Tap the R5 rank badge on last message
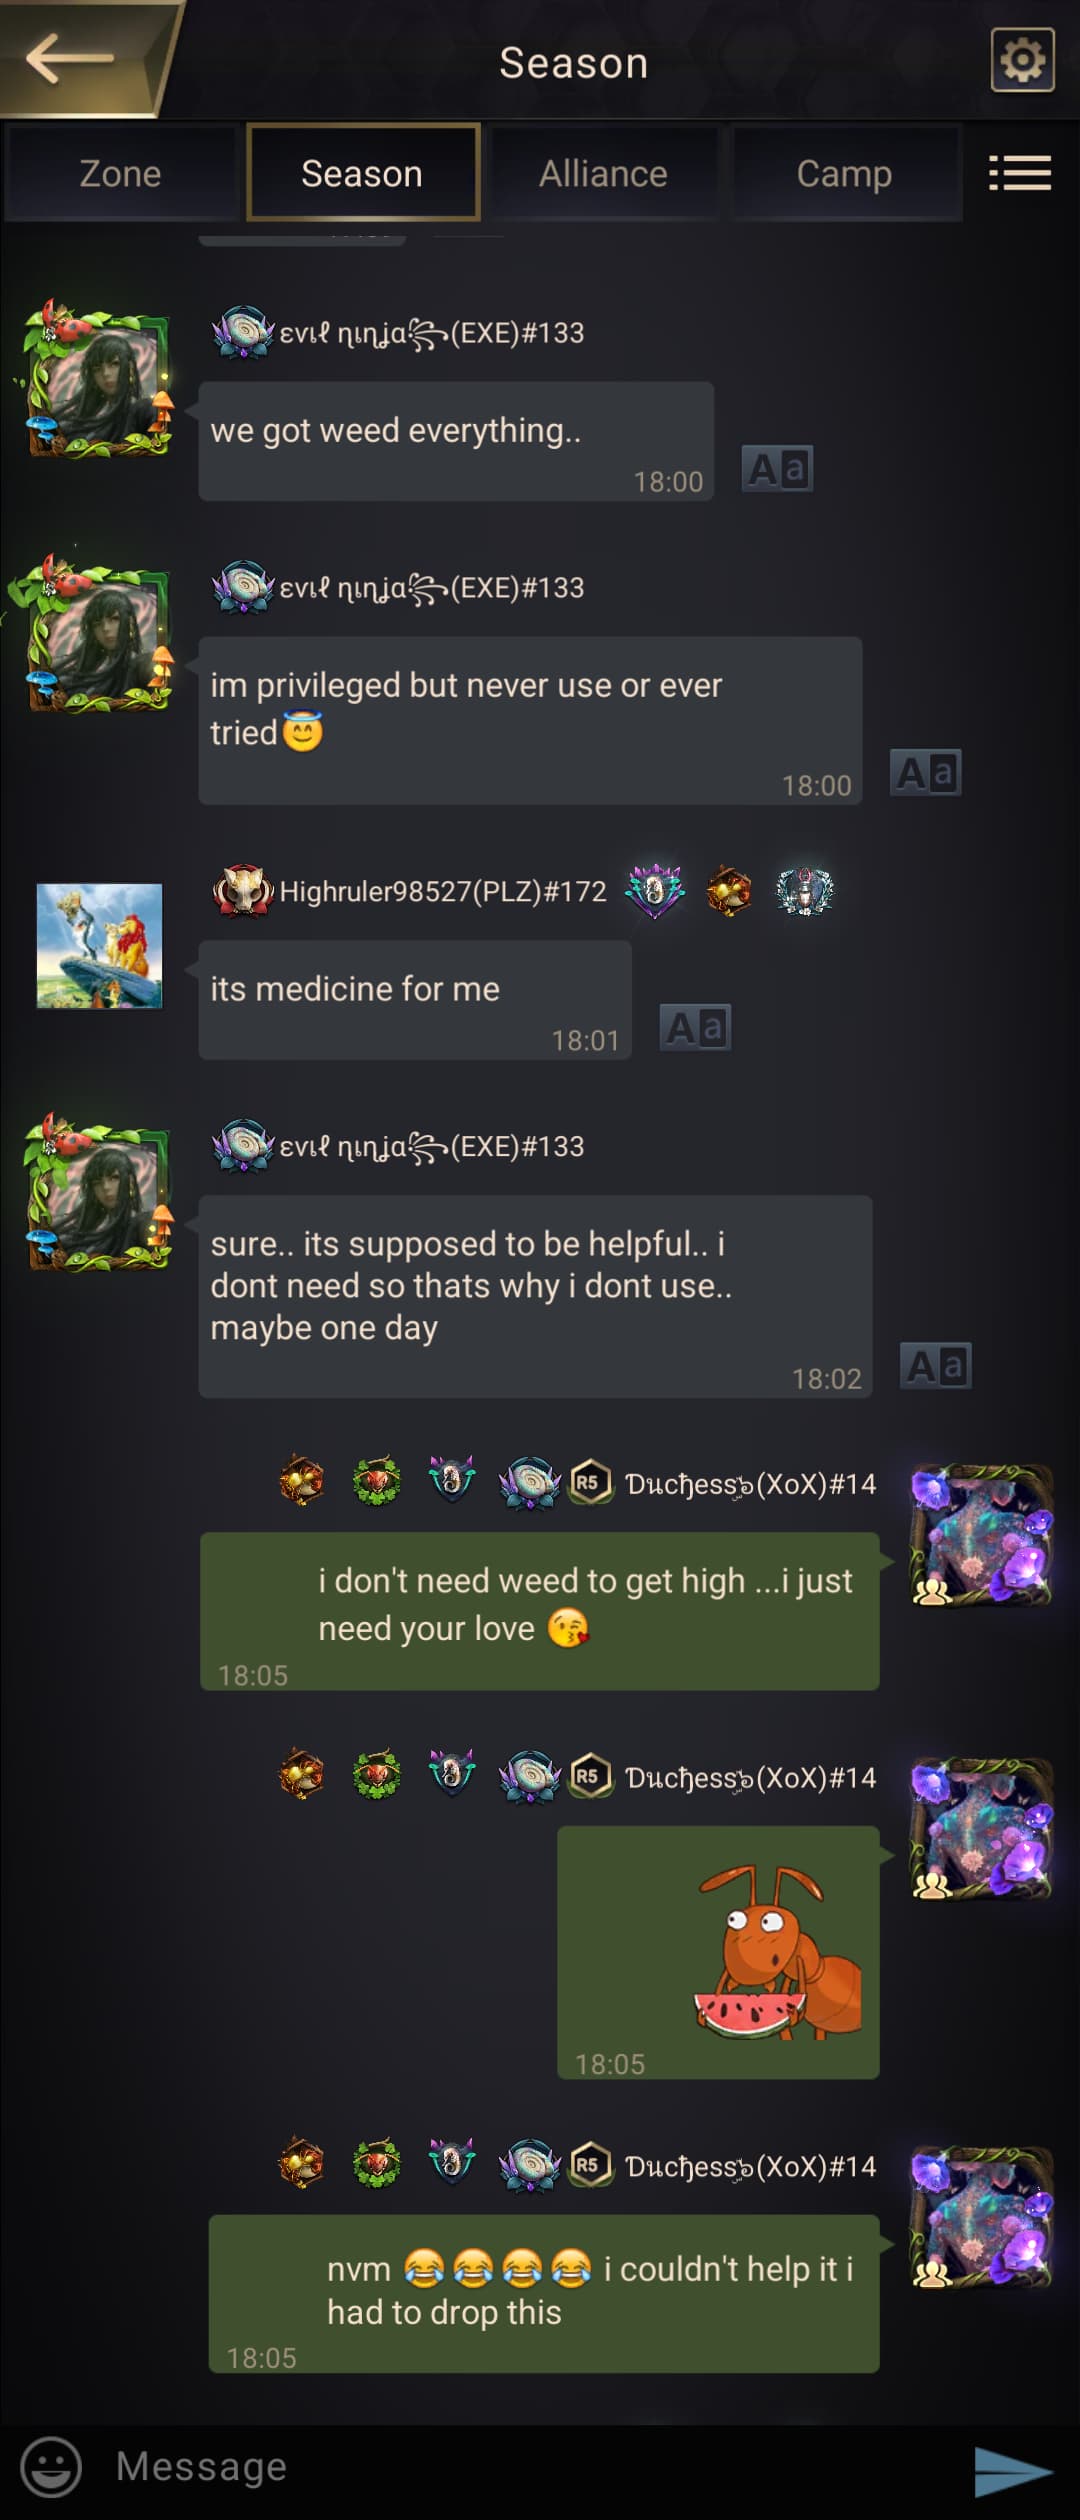Viewport: 1080px width, 2520px height. [x=590, y=2165]
